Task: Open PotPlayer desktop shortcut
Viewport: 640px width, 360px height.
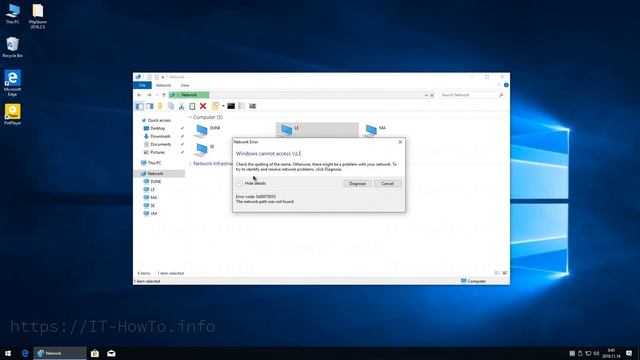Action: click(12, 114)
